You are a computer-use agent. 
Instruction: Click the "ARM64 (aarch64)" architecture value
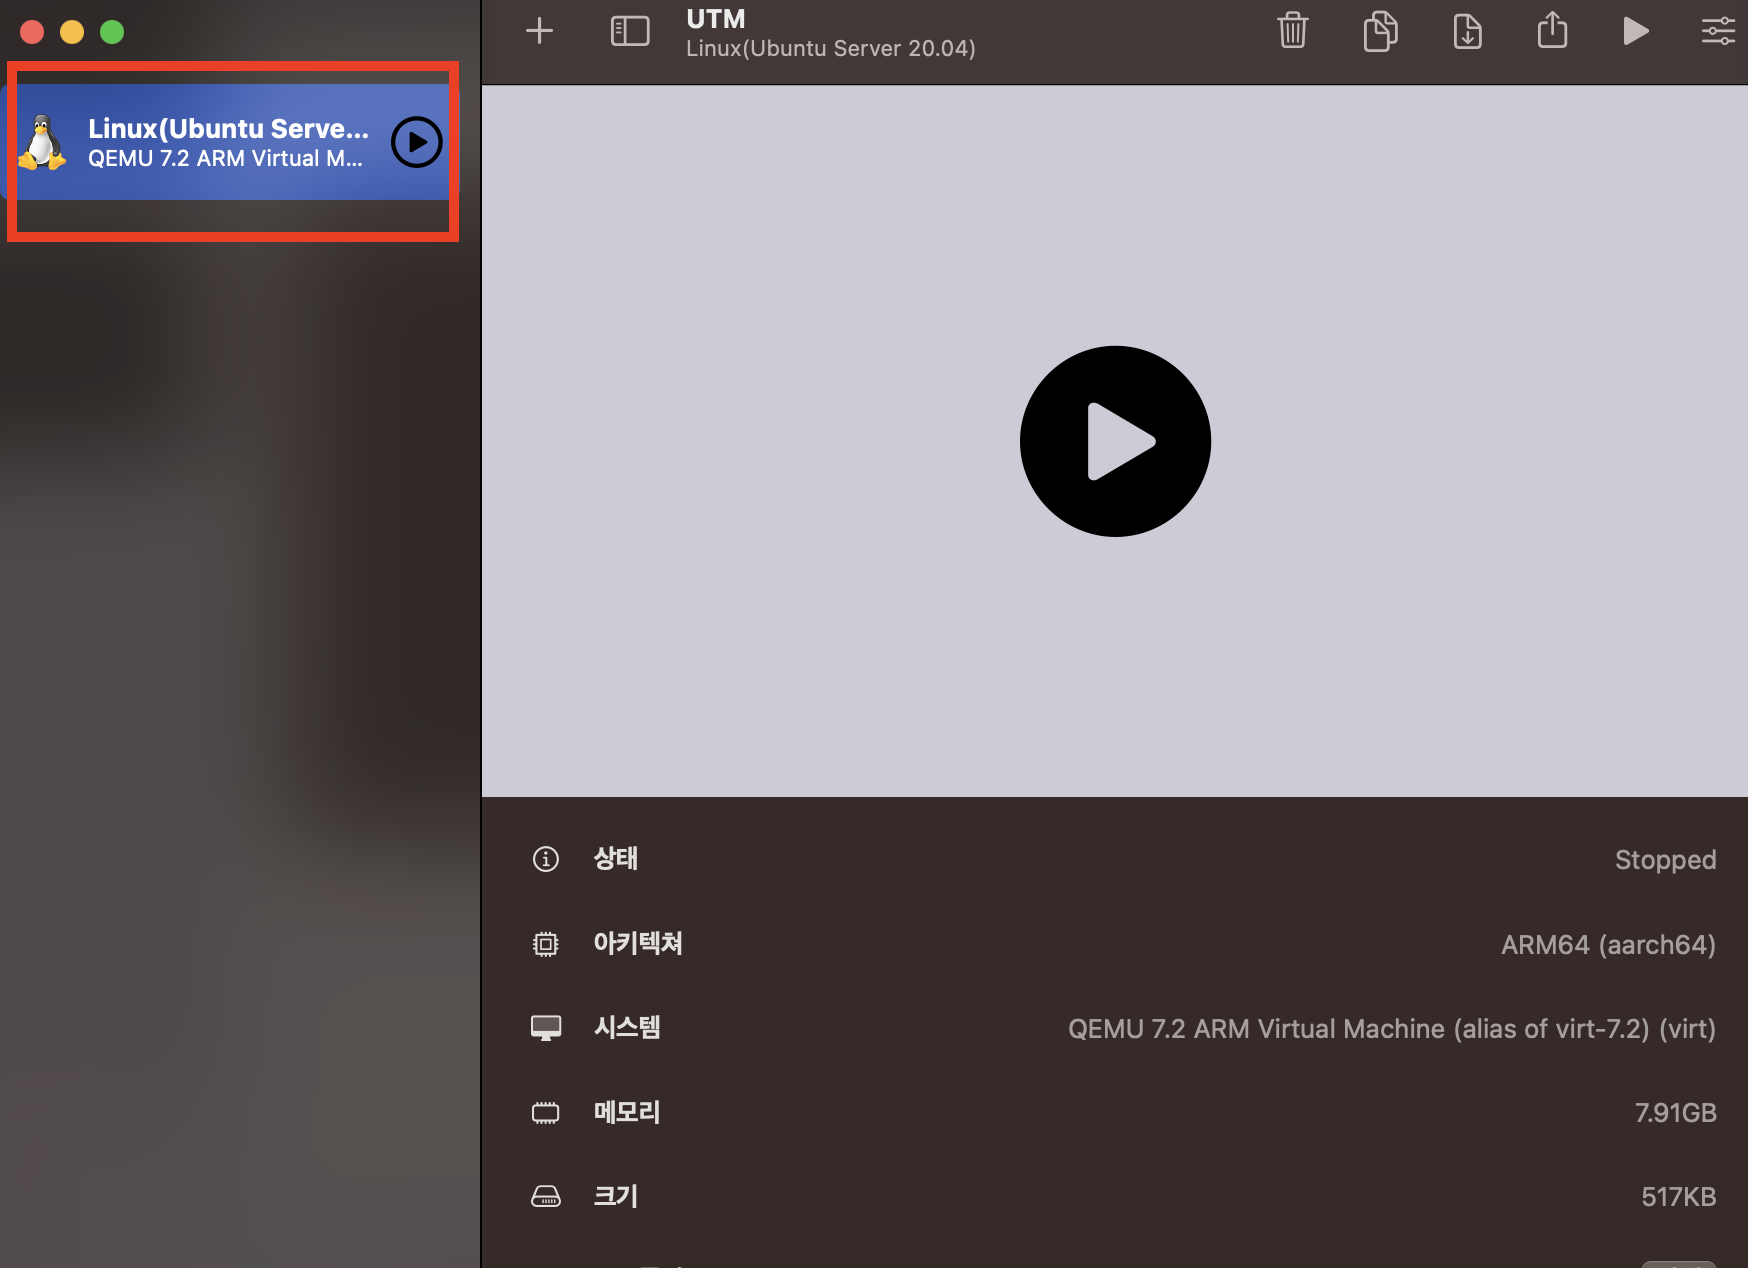click(1608, 945)
